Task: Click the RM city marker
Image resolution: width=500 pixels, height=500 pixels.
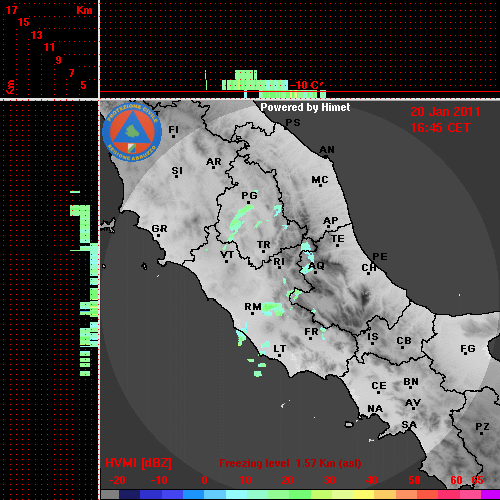Action: click(253, 313)
